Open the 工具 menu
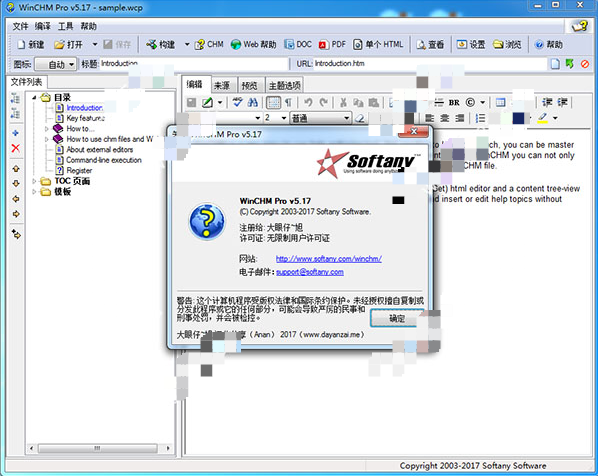The image size is (598, 476). tap(66, 26)
